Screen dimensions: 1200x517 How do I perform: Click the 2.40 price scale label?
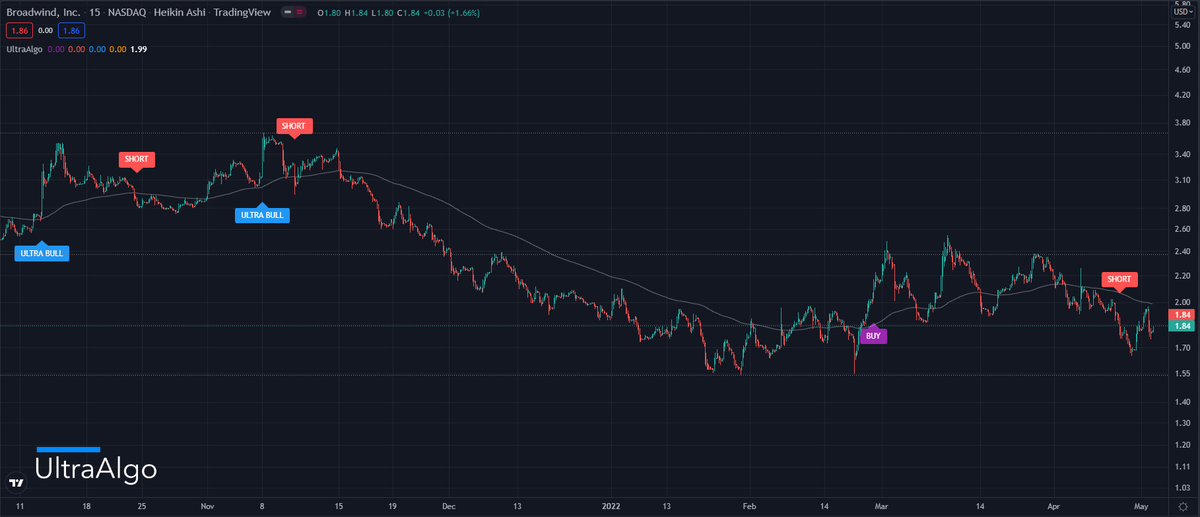tap(1182, 251)
